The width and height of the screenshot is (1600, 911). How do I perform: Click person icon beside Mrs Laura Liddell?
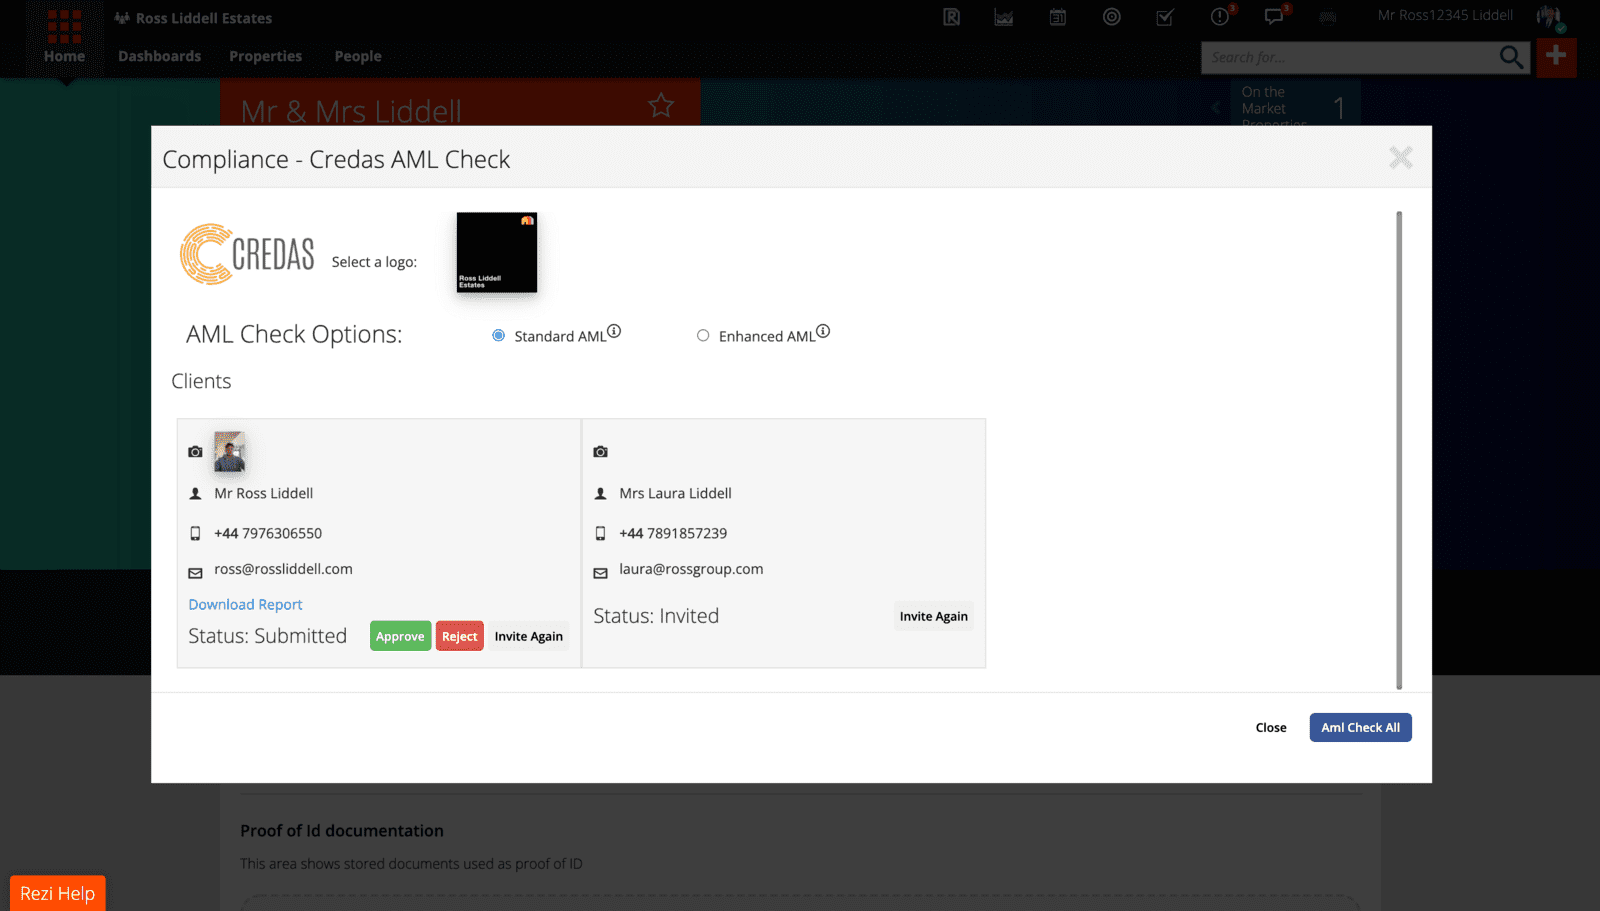pos(600,493)
